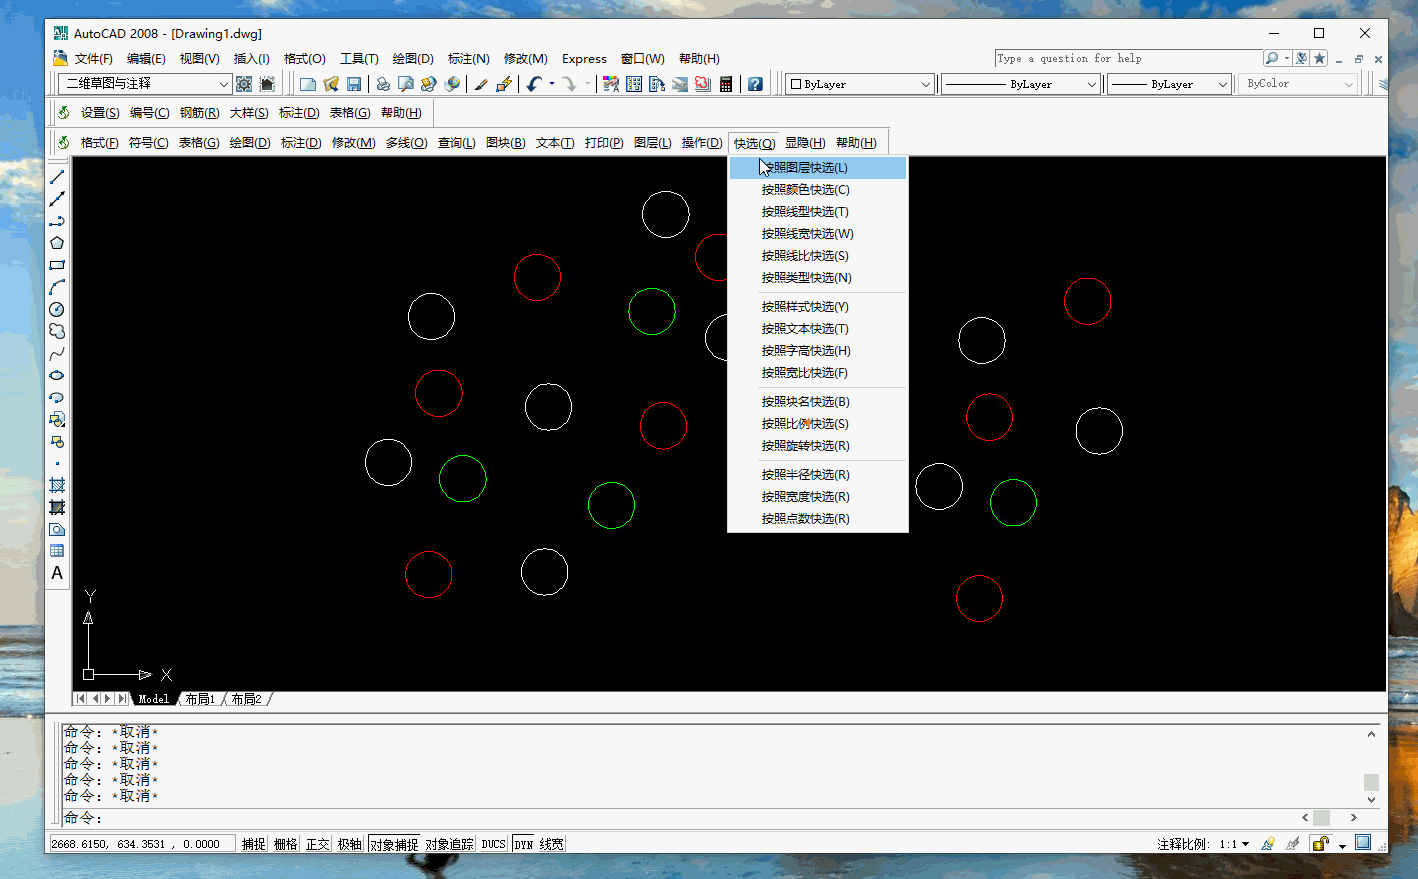Open the Express menu
Screen dimensions: 1418x879
click(x=584, y=59)
